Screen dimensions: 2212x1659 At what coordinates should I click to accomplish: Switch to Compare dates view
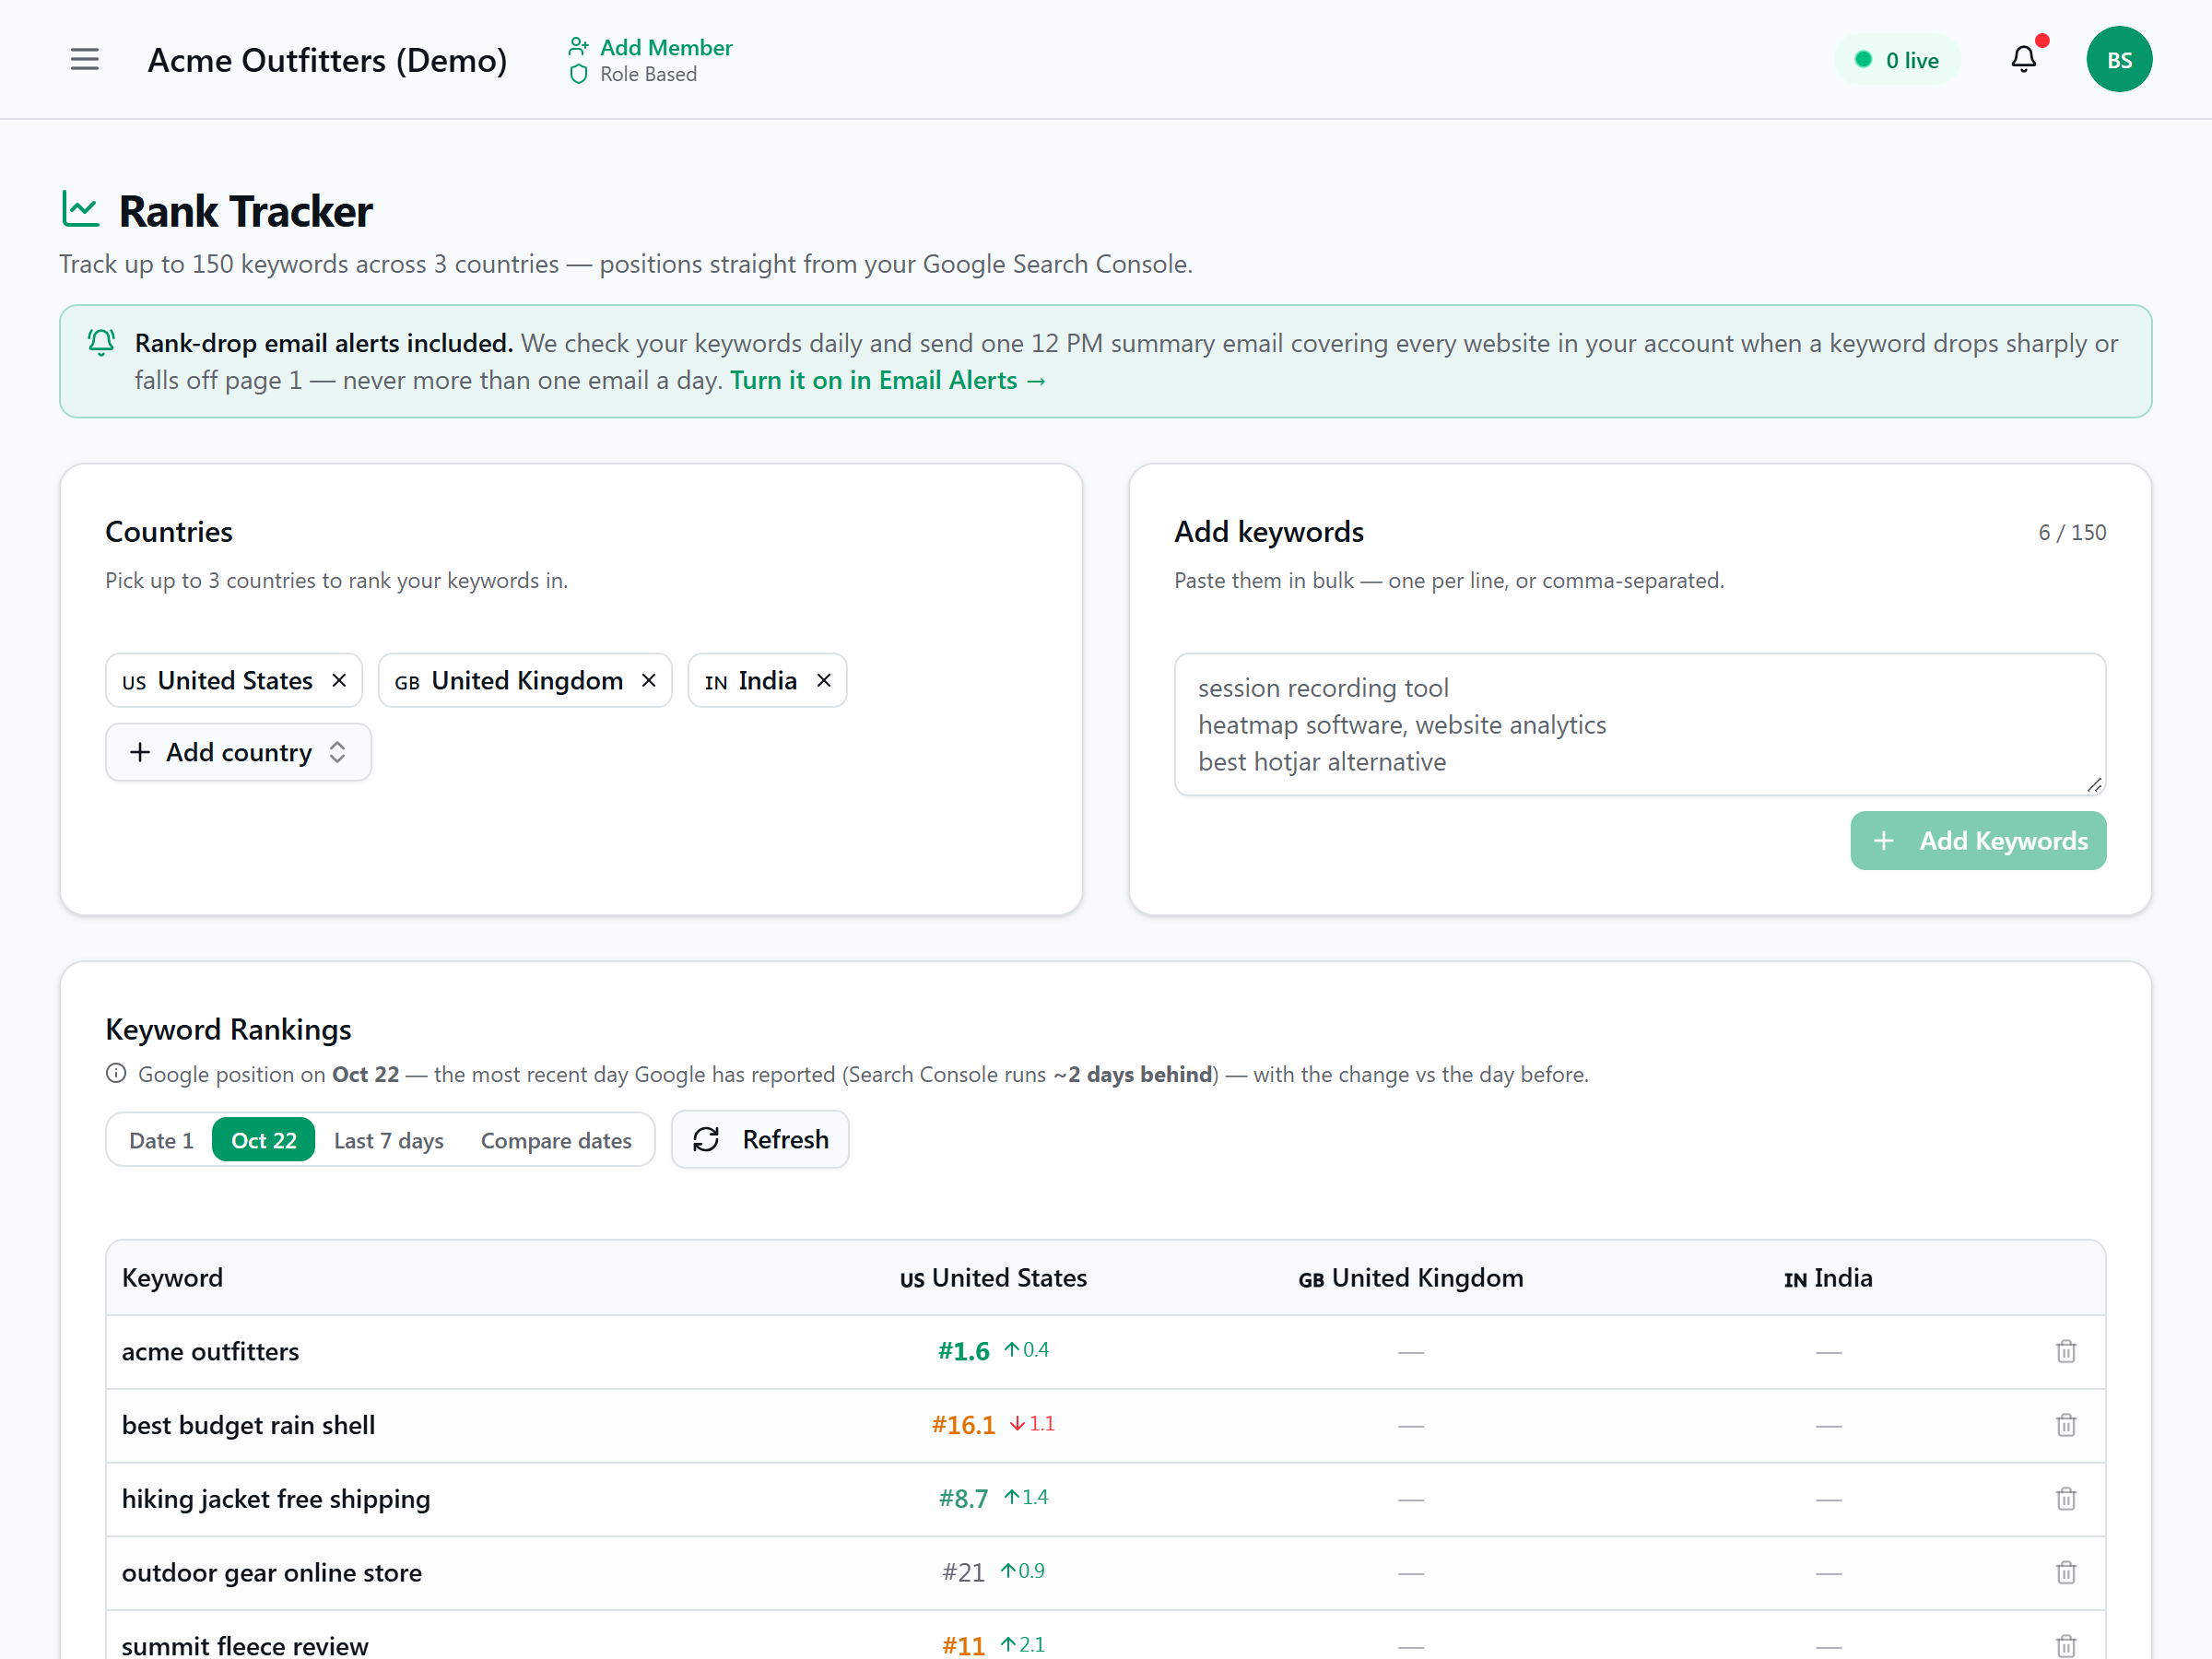(x=556, y=1140)
